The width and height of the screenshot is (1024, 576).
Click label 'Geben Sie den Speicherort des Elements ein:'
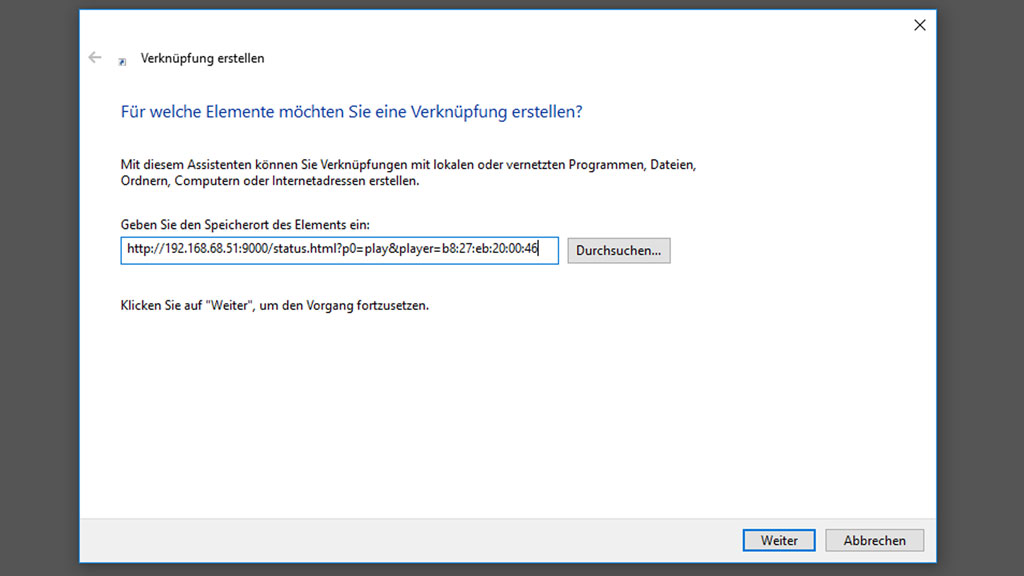click(x=245, y=225)
